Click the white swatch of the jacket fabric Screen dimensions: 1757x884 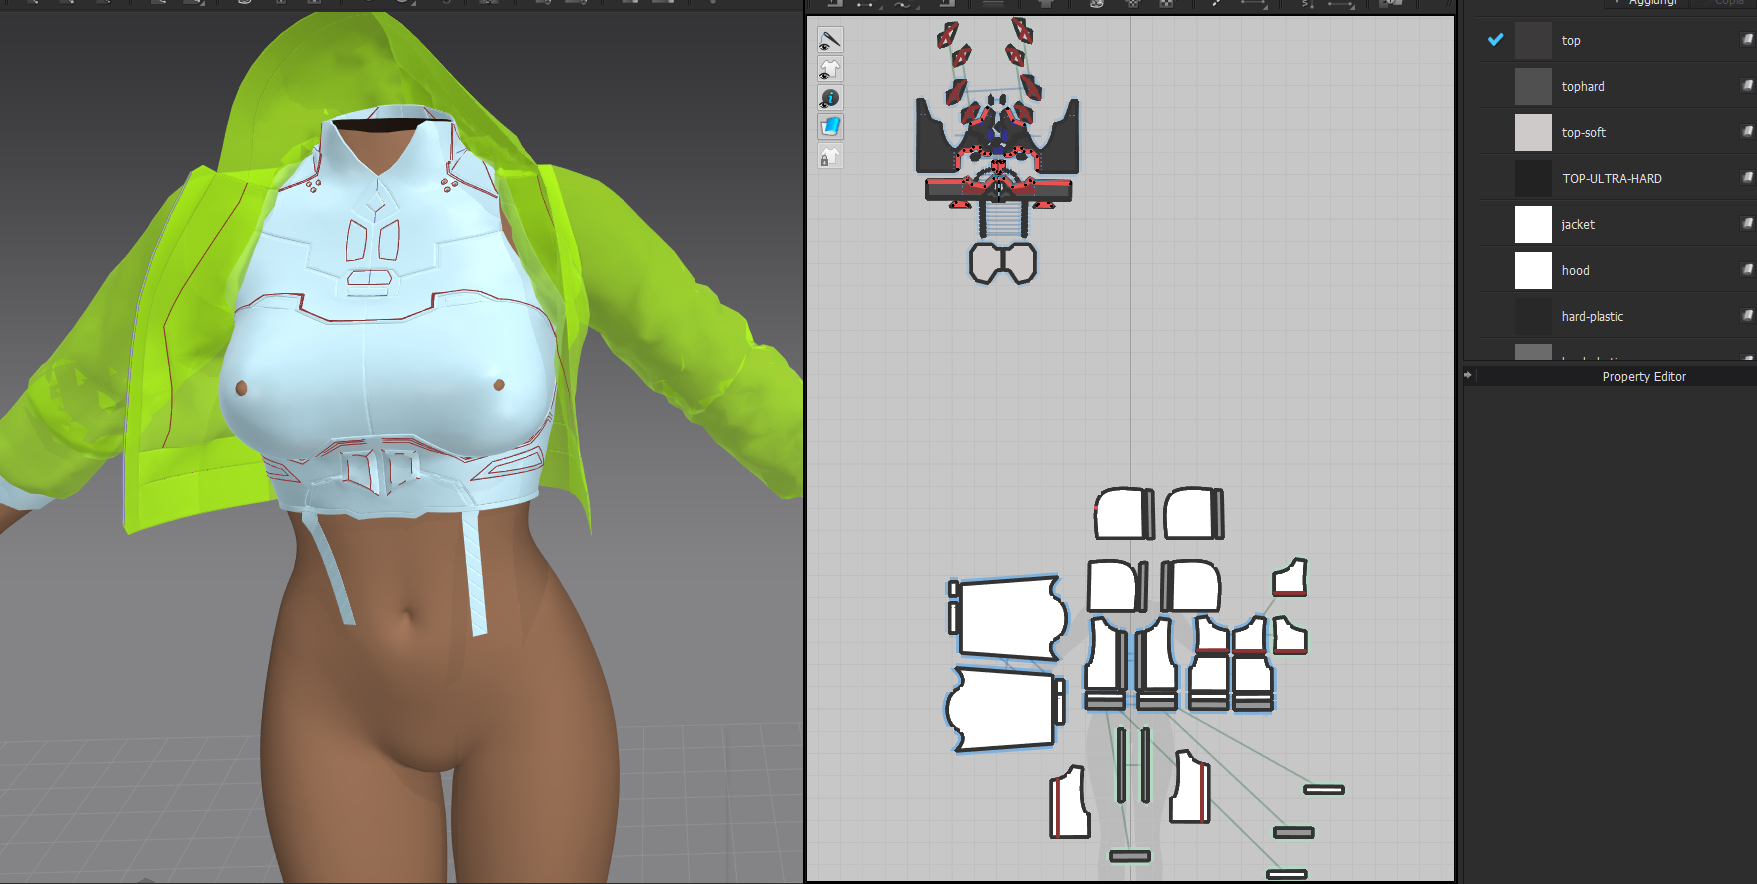click(1533, 224)
